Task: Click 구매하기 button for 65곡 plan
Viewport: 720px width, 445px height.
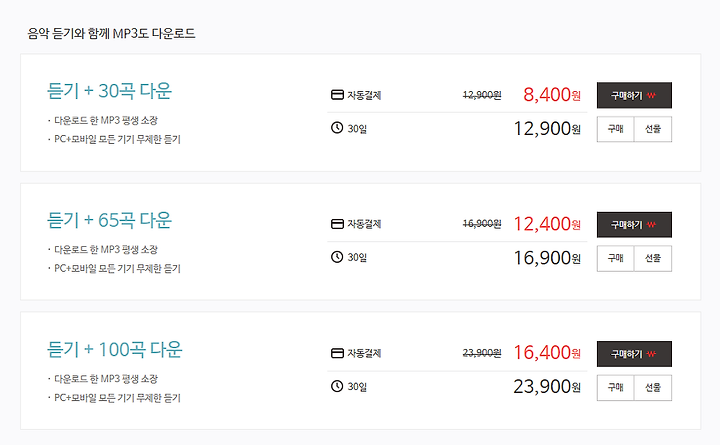Action: point(634,225)
